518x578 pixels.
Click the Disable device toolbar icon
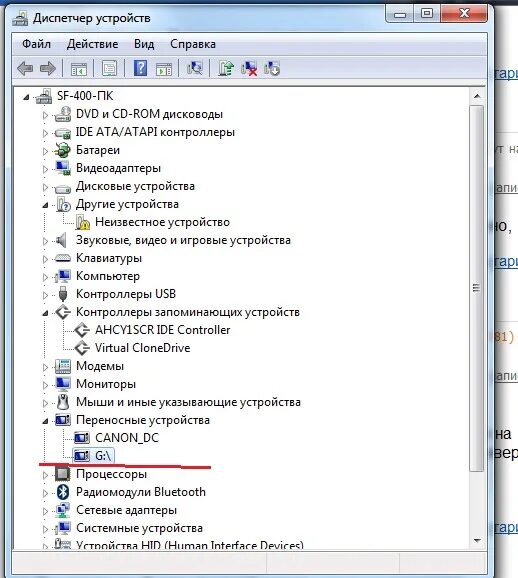tap(272, 69)
